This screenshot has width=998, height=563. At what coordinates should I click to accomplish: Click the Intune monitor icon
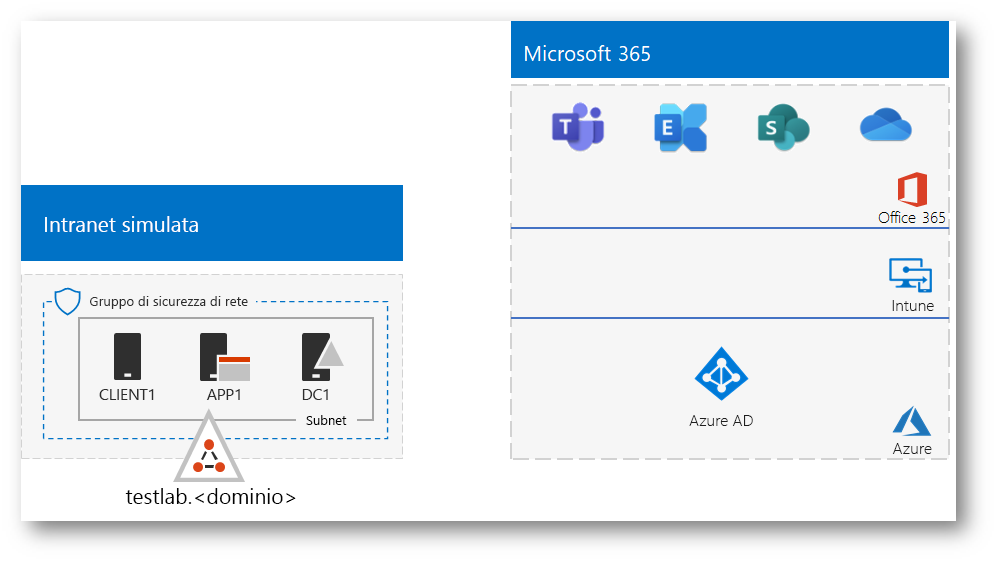[911, 275]
